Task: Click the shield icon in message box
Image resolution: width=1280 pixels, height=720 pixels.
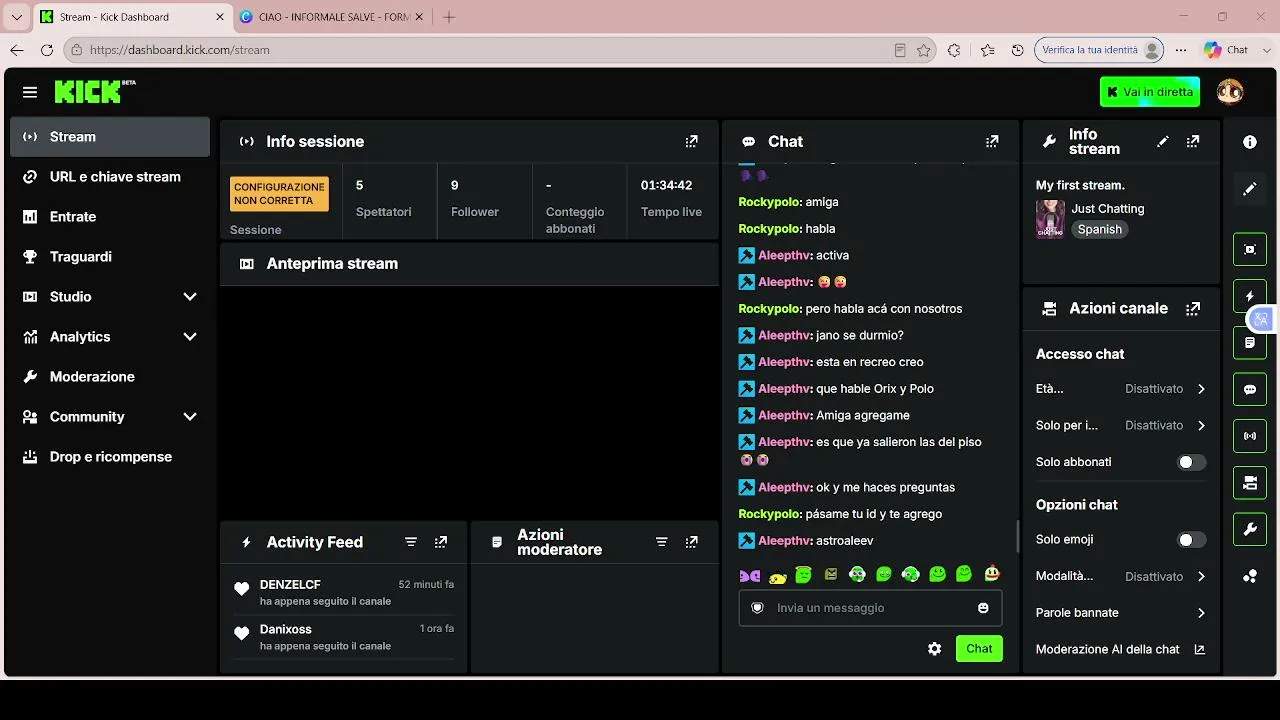Action: (x=757, y=608)
